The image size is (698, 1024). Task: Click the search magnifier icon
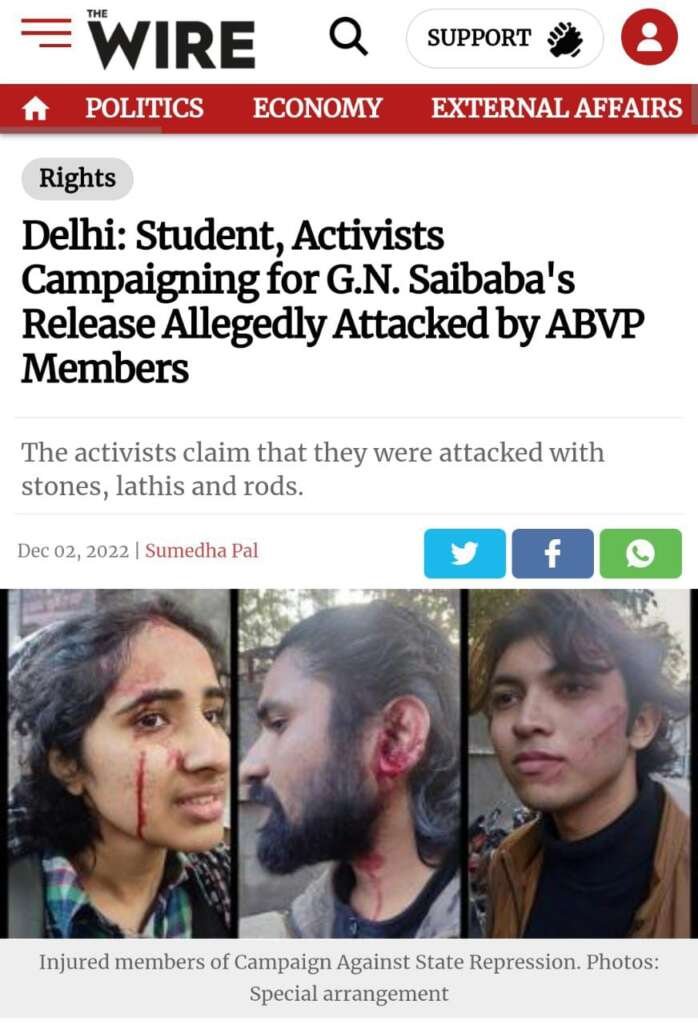[348, 37]
